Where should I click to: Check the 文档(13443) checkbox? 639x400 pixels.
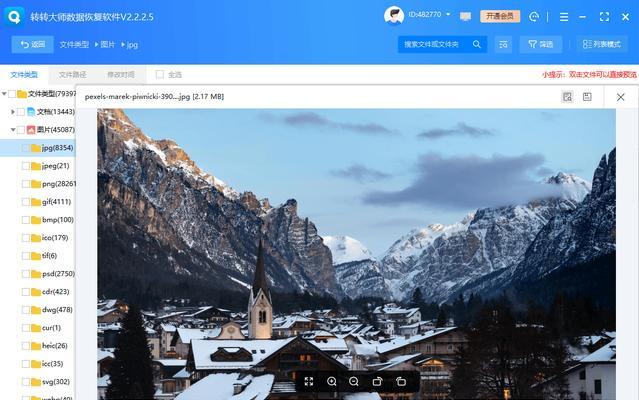tap(21, 112)
